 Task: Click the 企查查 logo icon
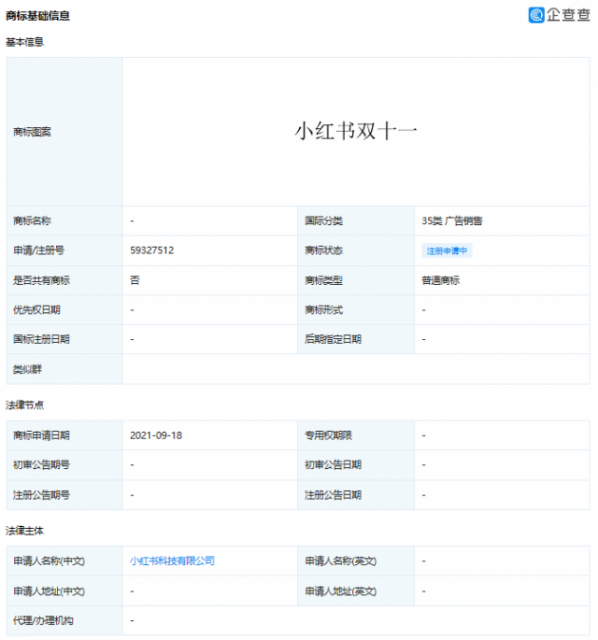536,15
